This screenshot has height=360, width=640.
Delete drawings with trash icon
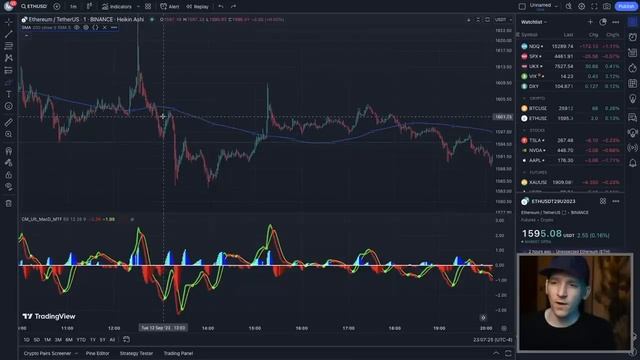[9, 203]
